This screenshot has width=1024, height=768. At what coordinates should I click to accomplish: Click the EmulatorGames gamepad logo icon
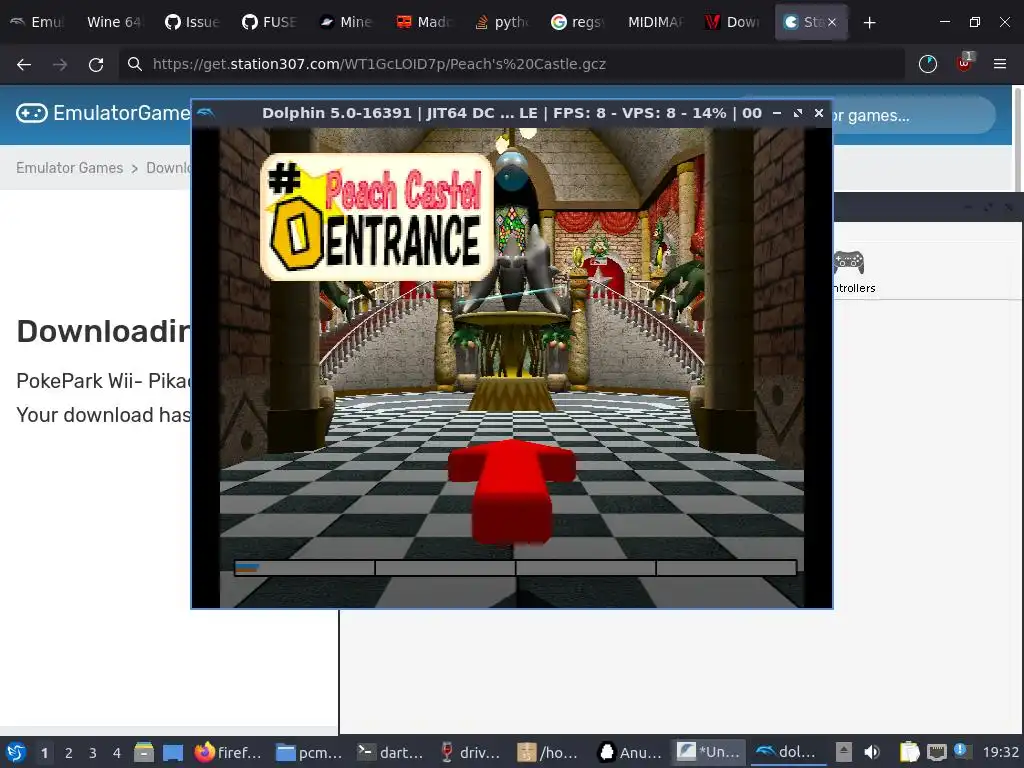point(31,113)
